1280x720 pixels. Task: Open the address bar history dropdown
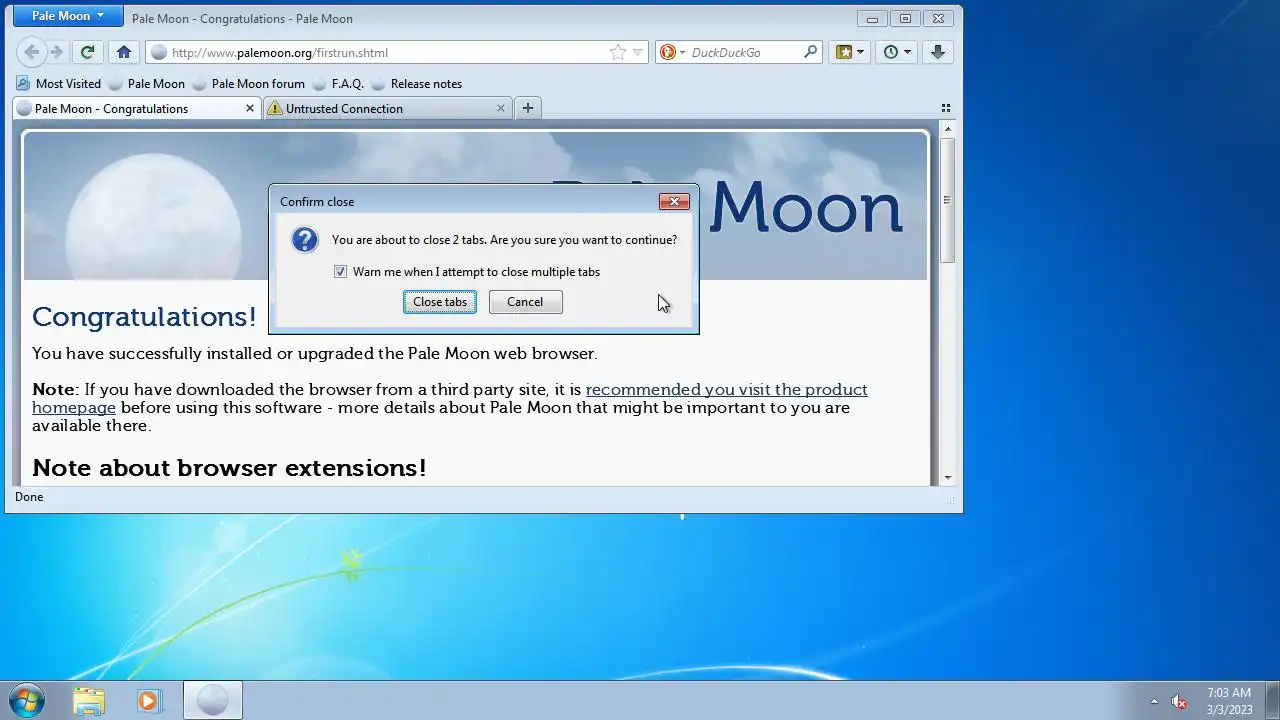tap(638, 52)
